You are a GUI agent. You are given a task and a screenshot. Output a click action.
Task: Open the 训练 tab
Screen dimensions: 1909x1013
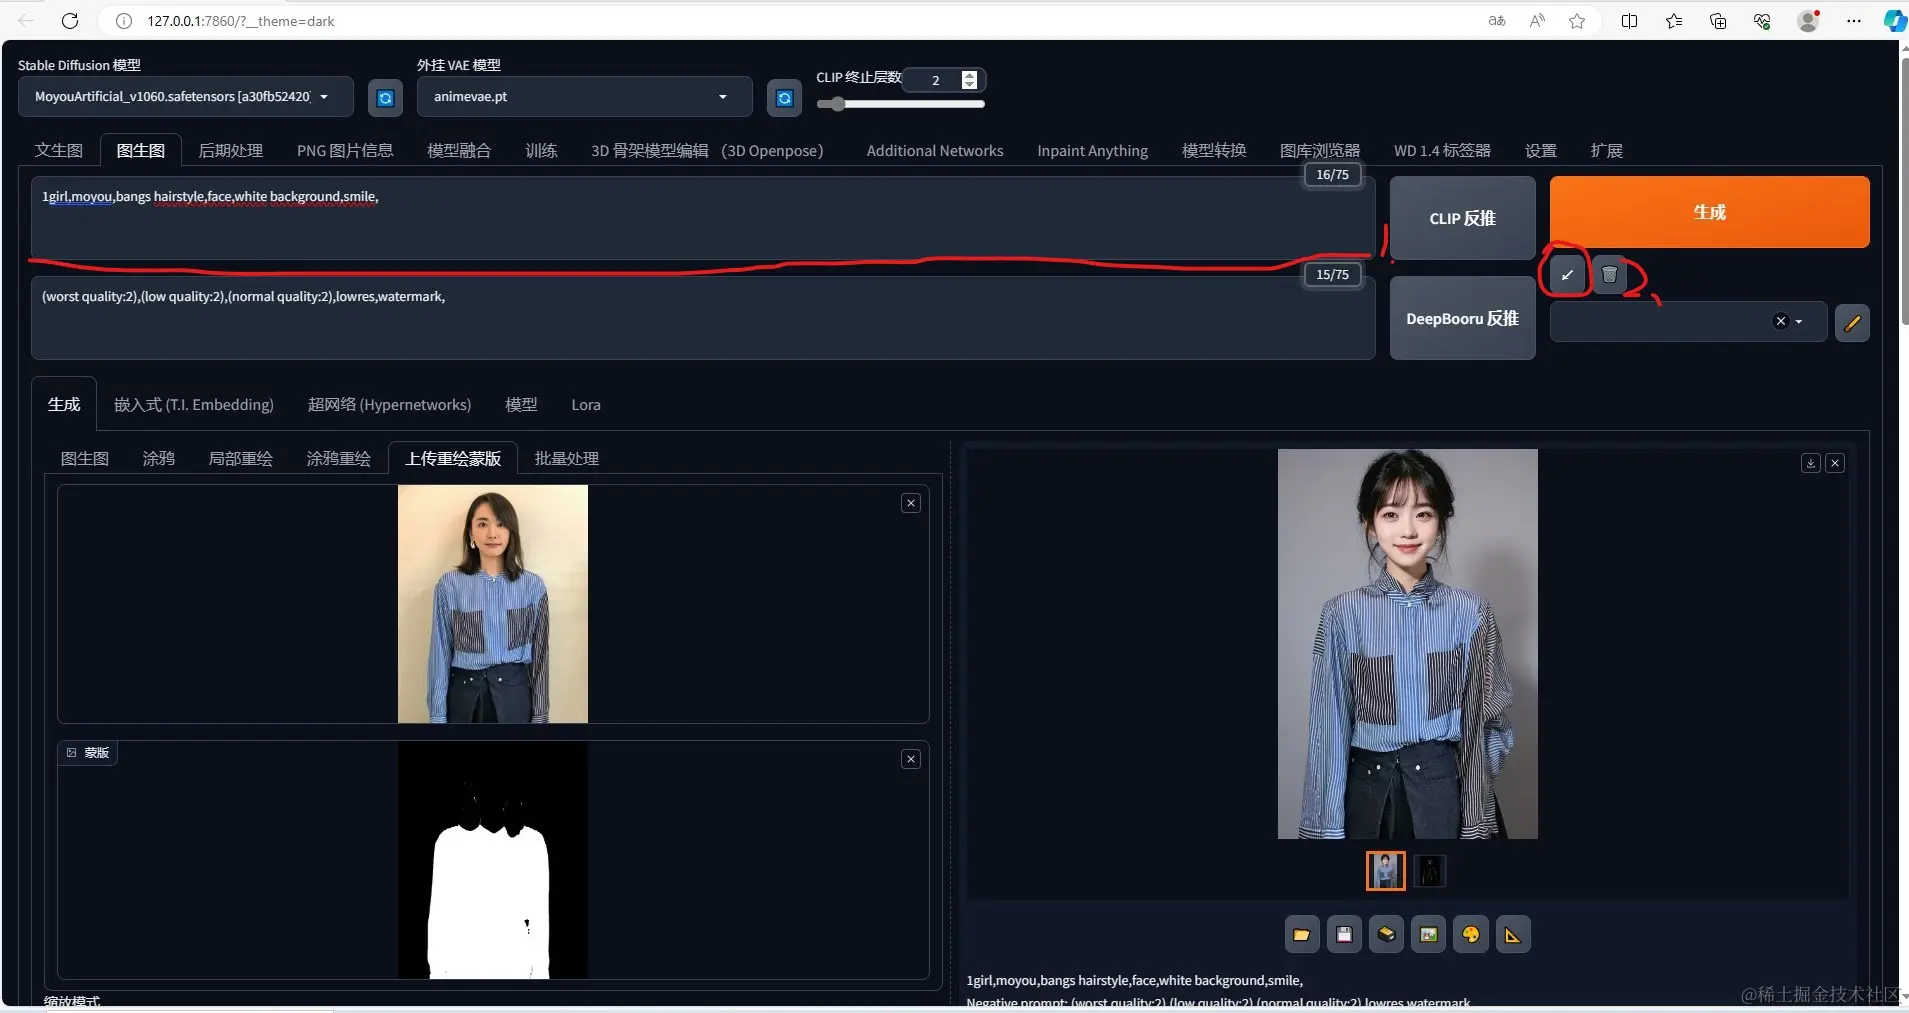pyautogui.click(x=541, y=150)
